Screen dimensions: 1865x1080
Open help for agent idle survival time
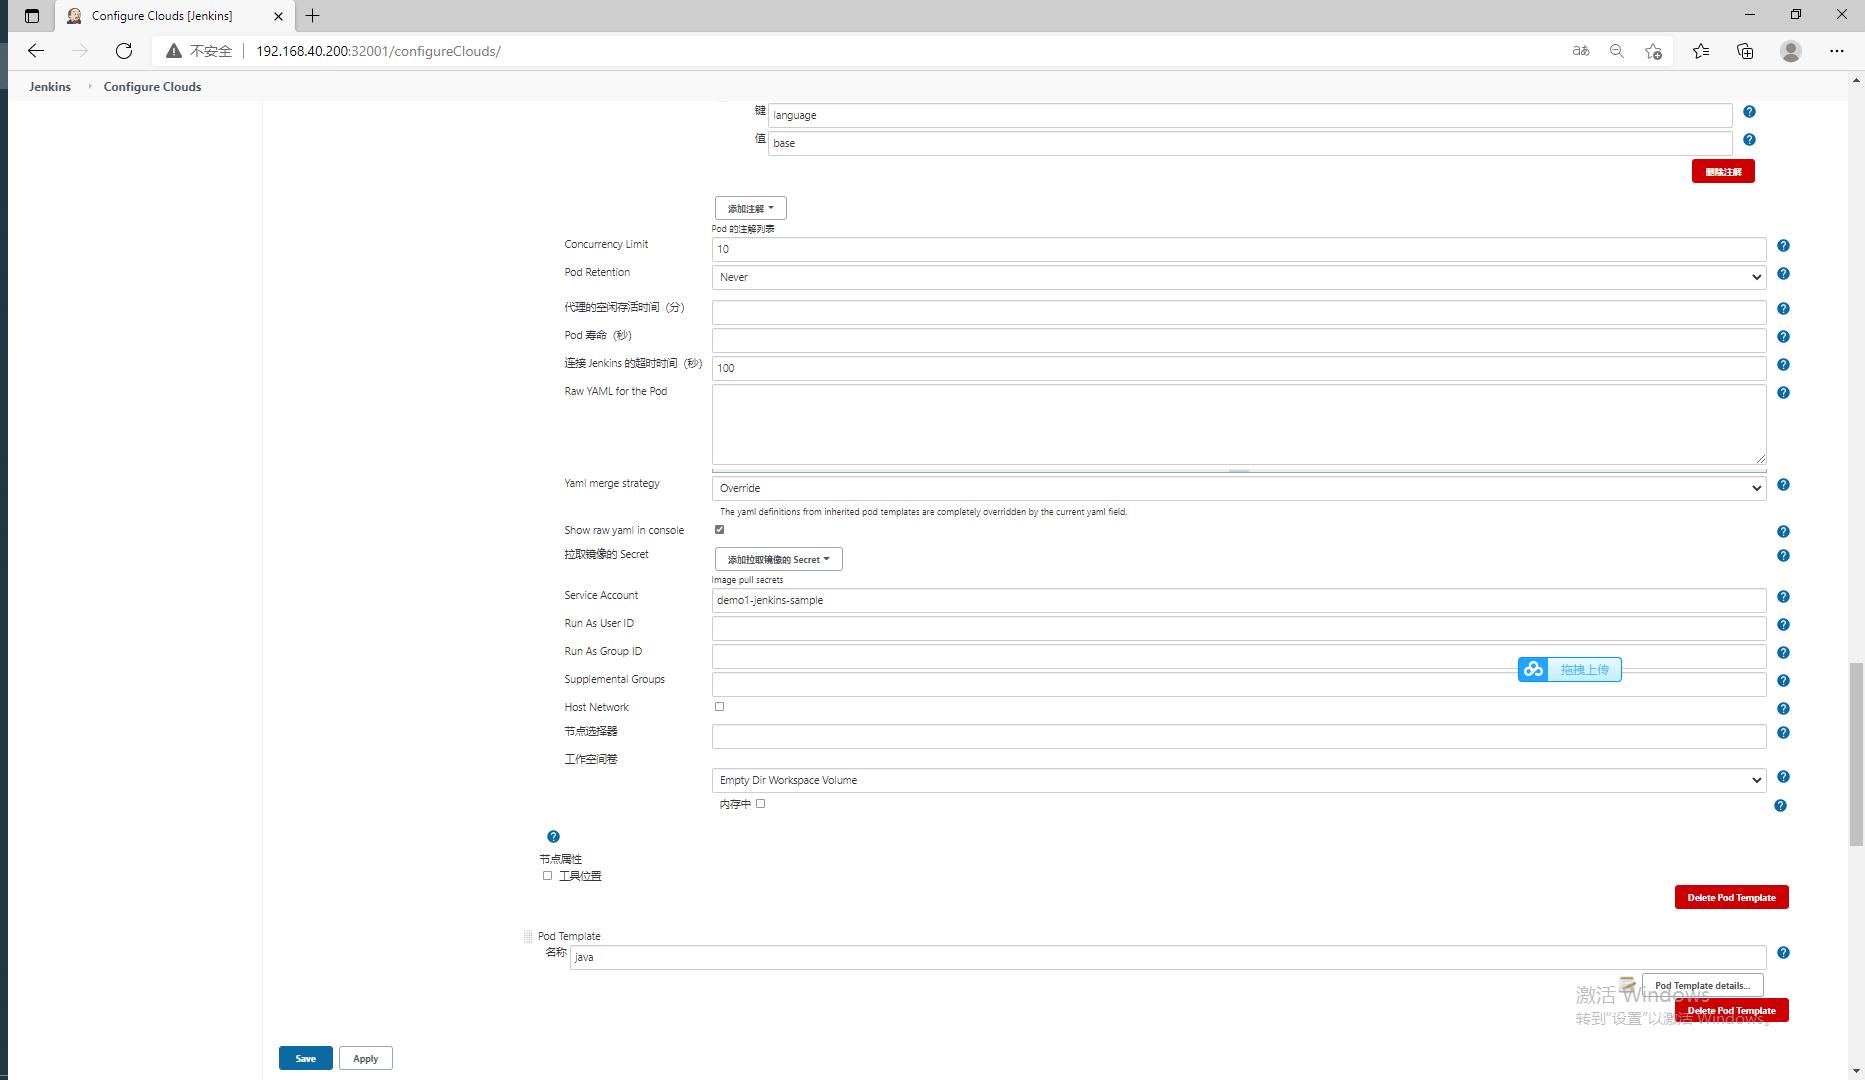tap(1783, 309)
